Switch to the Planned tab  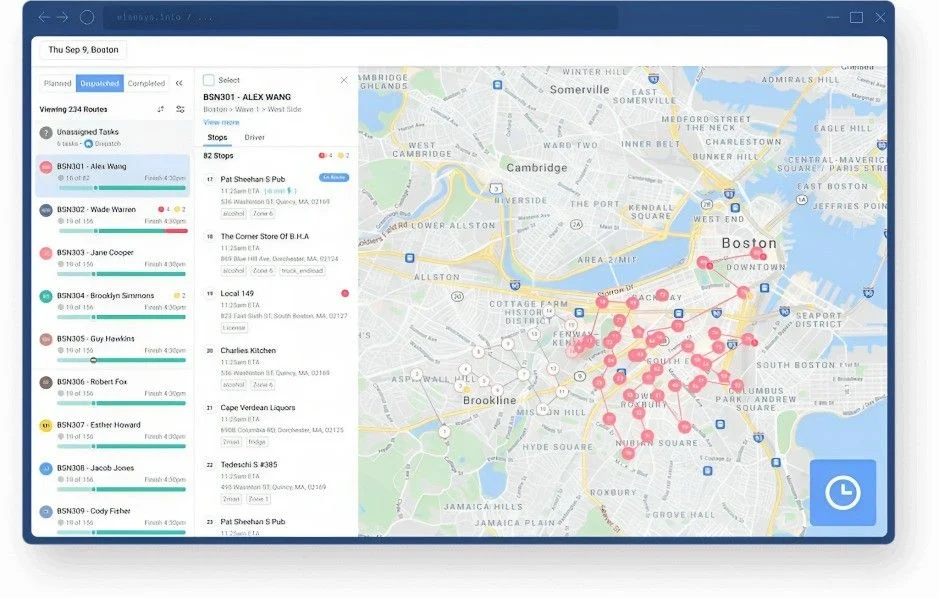(57, 83)
